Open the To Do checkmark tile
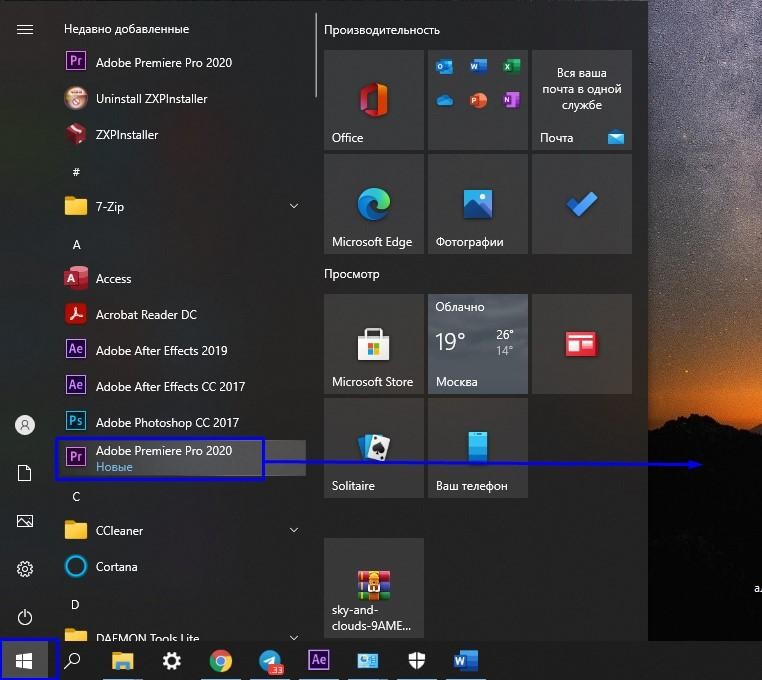This screenshot has height=680, width=762. coord(582,204)
